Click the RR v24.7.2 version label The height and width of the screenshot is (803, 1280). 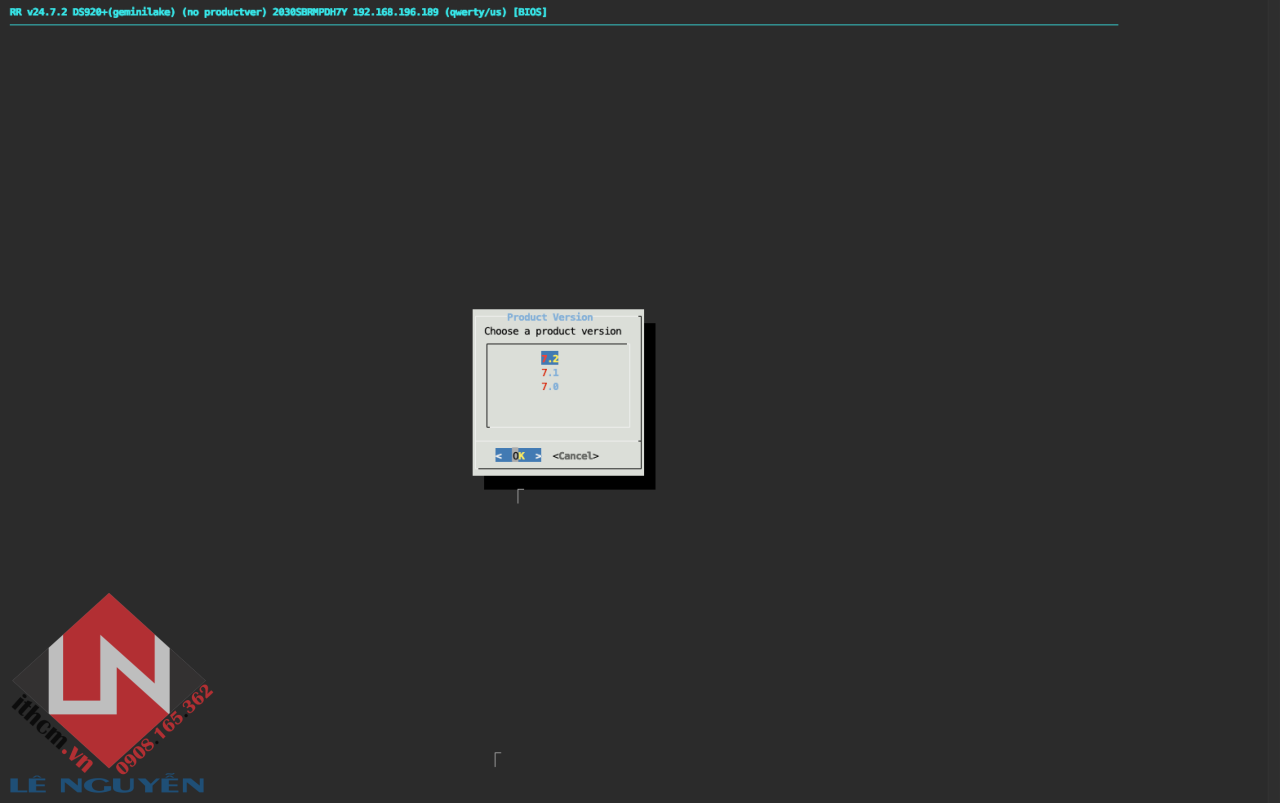point(38,12)
